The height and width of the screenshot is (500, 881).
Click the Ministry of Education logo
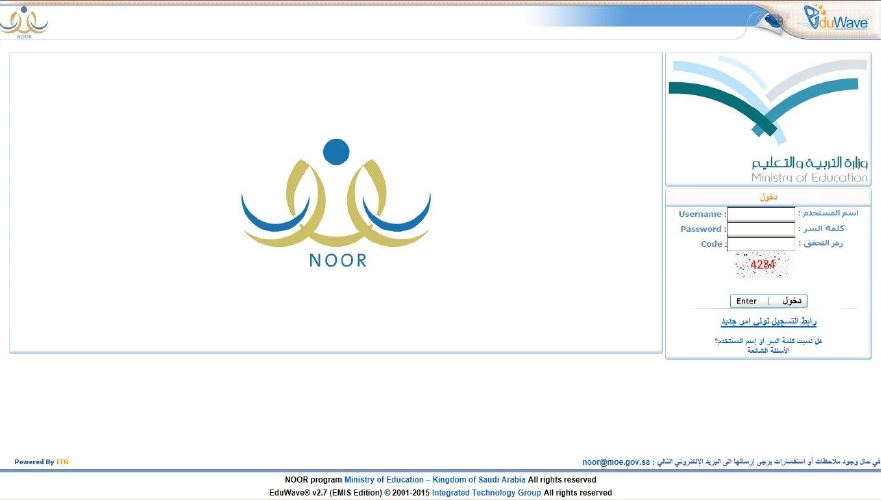[769, 119]
